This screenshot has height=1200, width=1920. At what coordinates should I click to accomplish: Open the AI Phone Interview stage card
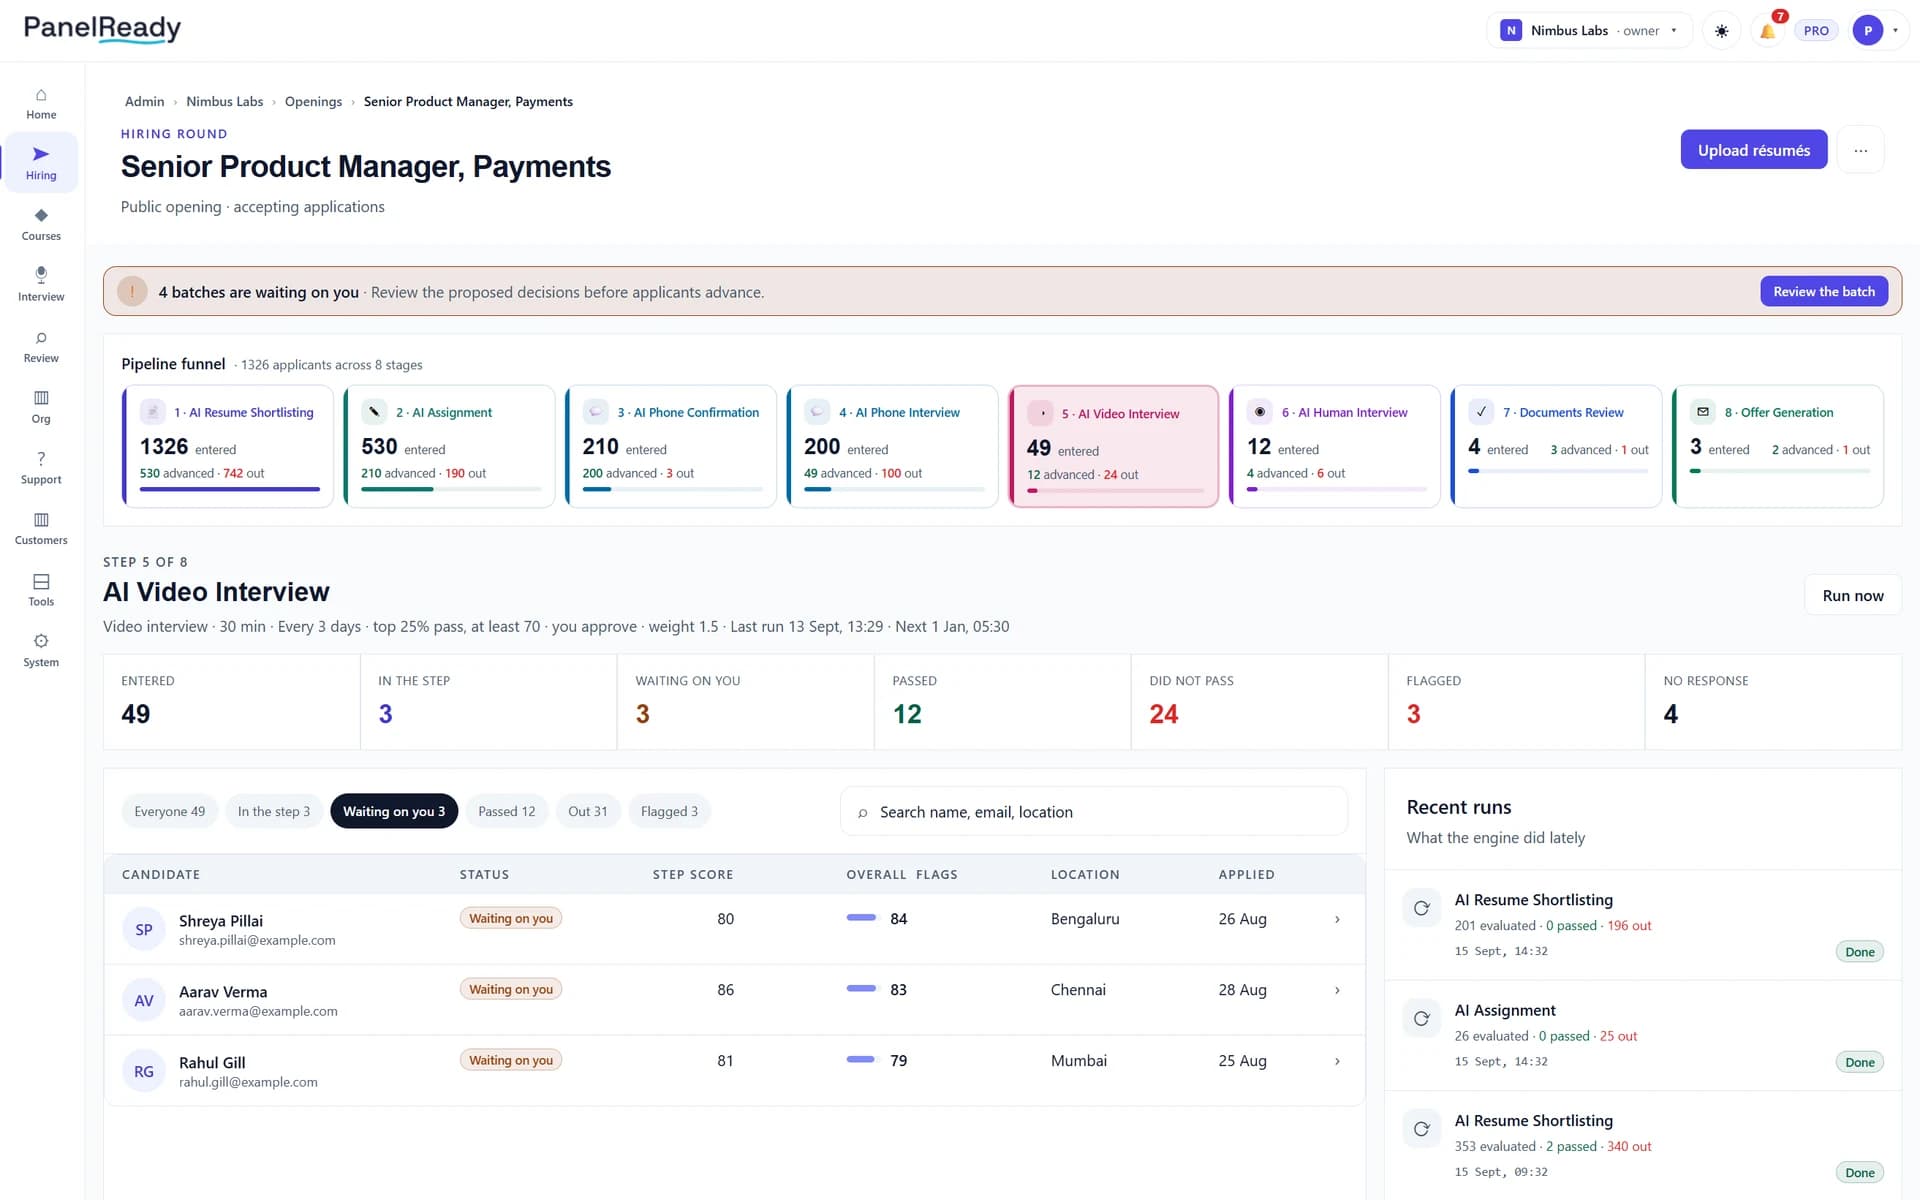coord(892,446)
